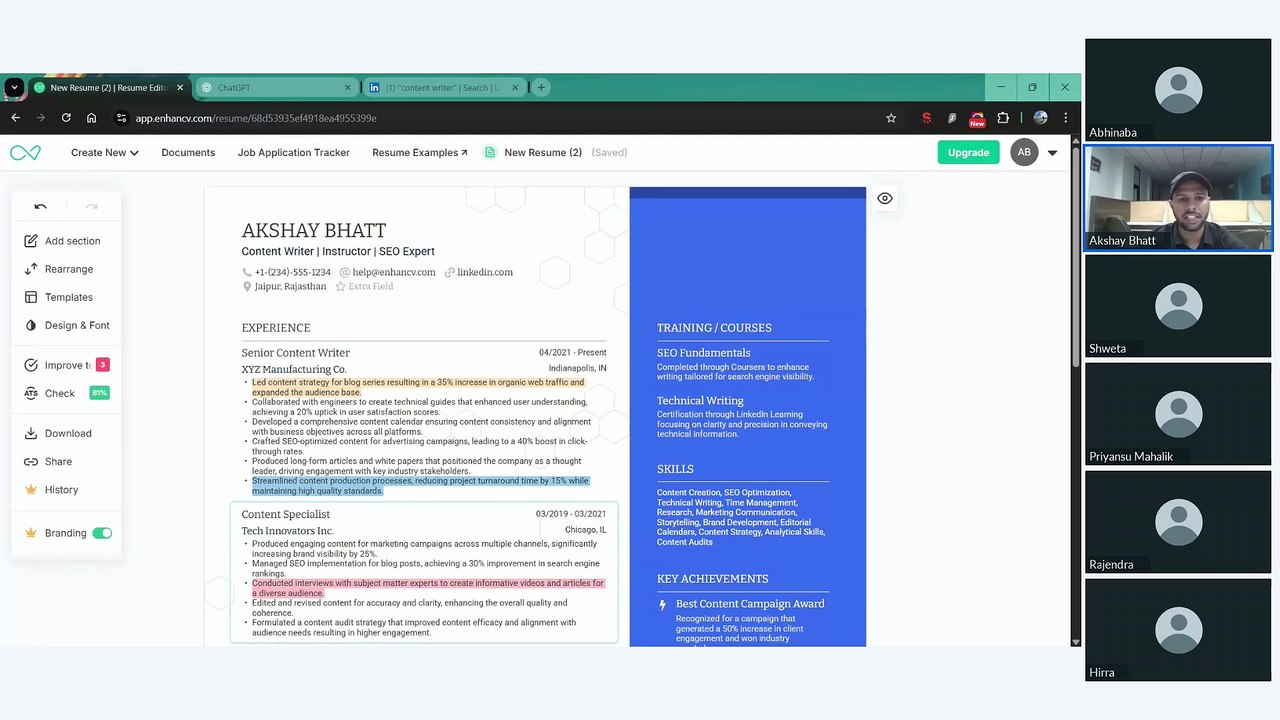The image size is (1280, 720).
Task: Click the name AKSHAY BHATT on resume
Action: [313, 230]
